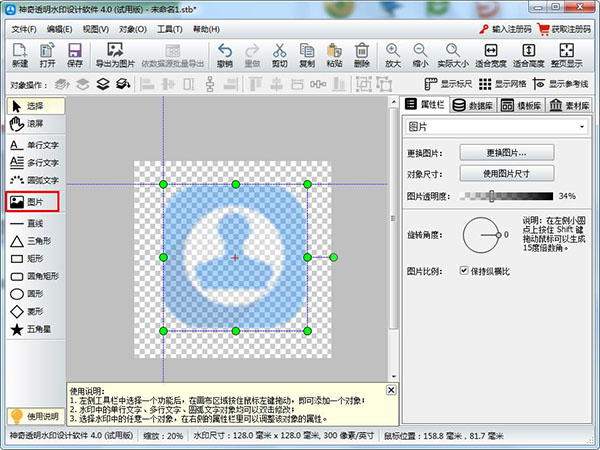Click the 图片透明度 opacity slider
The height and width of the screenshot is (450, 600).
[506, 196]
